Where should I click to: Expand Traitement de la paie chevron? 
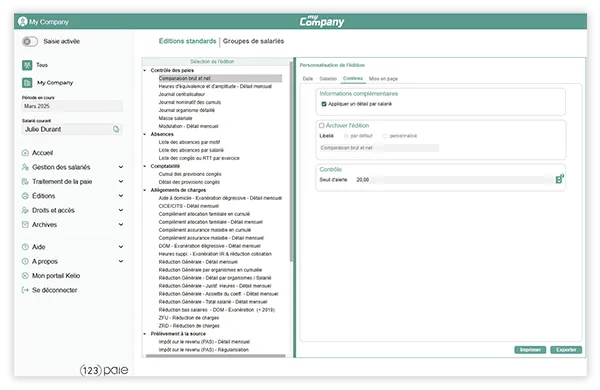tap(121, 181)
